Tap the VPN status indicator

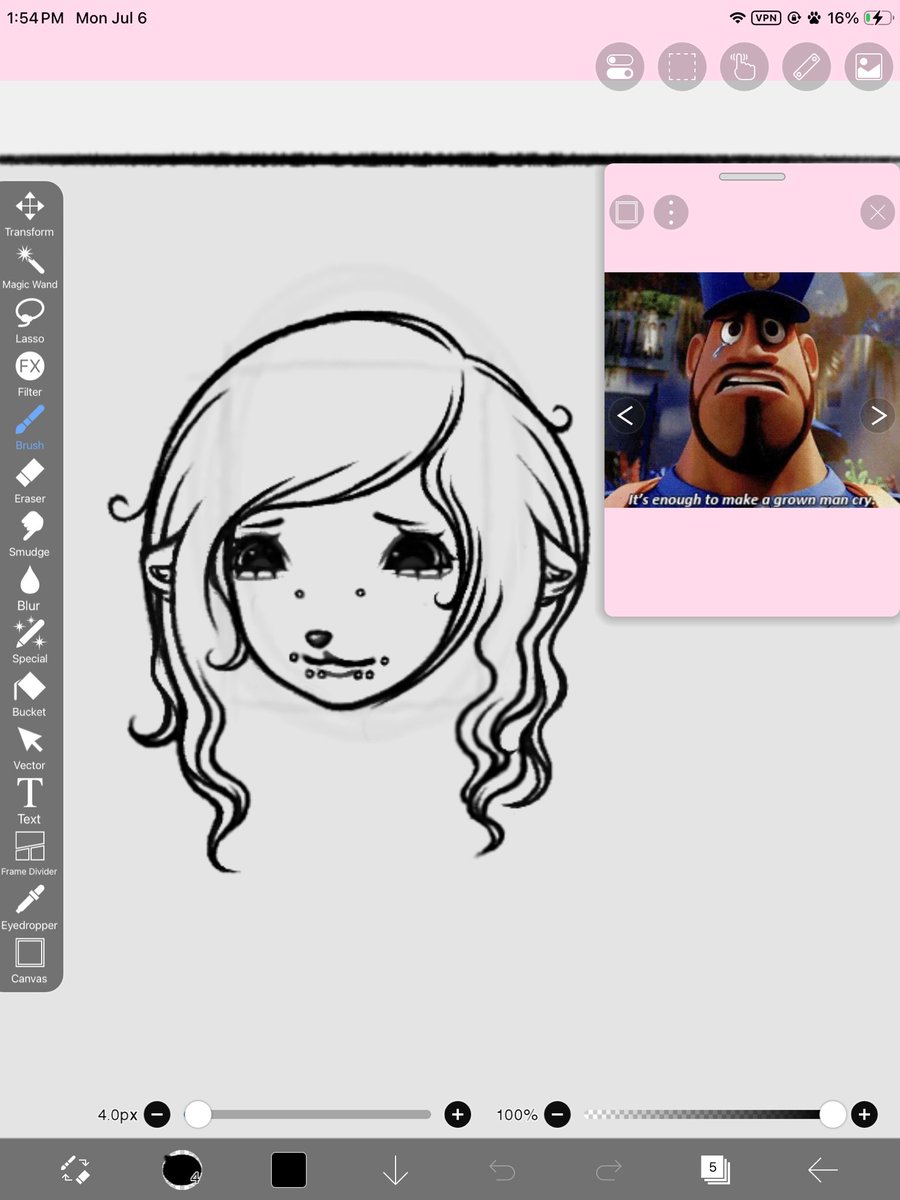(766, 18)
